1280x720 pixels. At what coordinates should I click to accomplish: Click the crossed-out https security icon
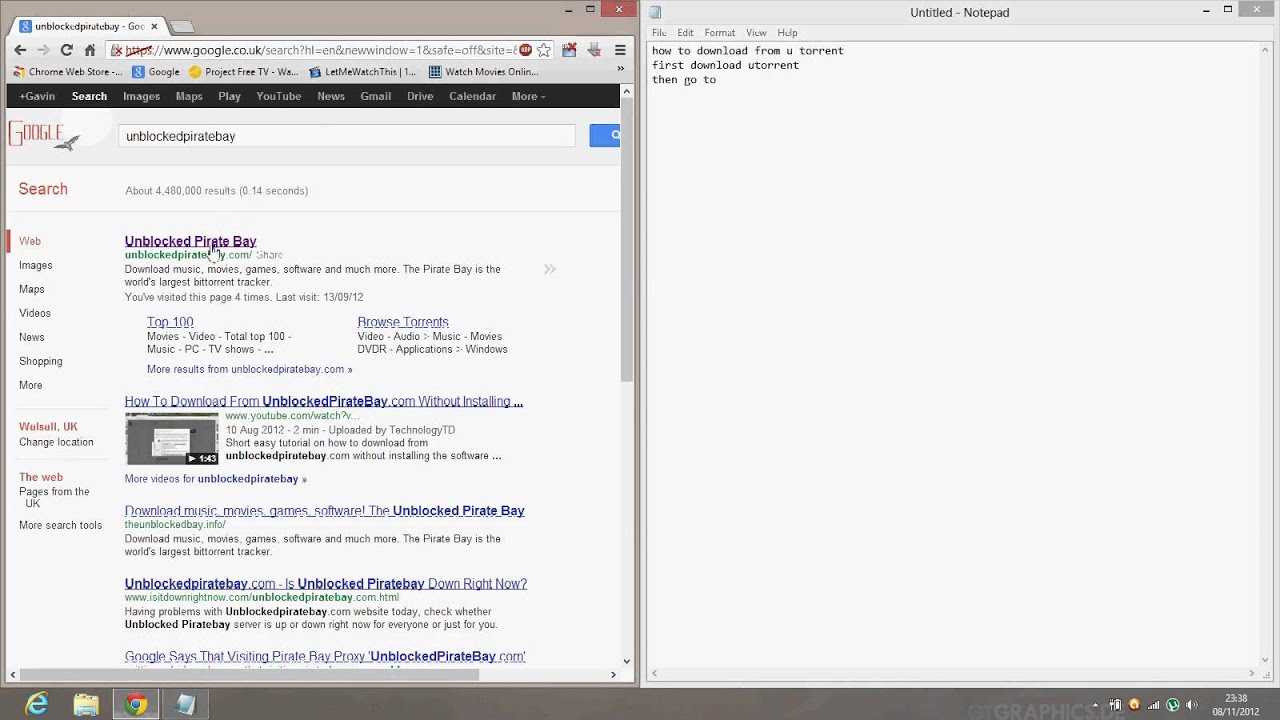(117, 50)
